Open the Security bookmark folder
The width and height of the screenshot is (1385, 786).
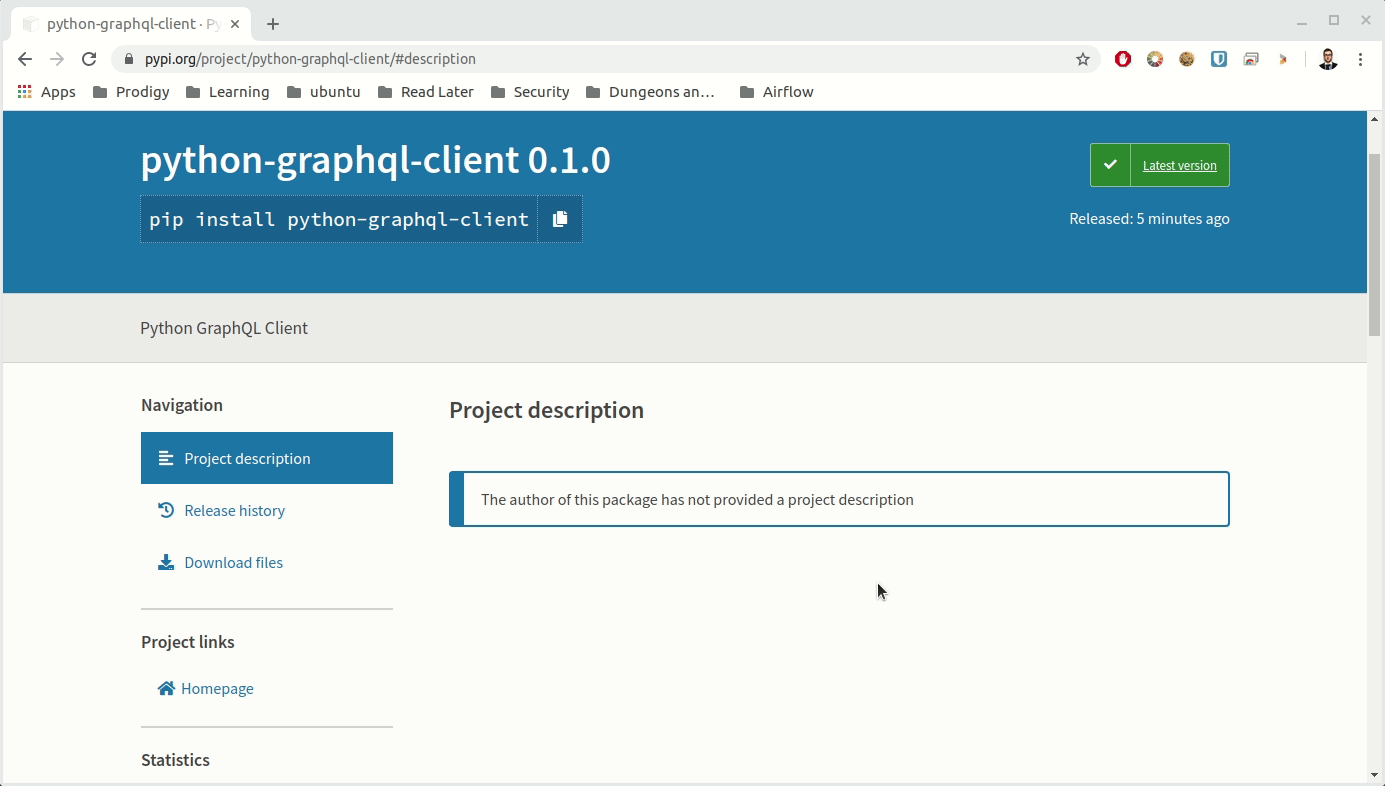point(530,92)
